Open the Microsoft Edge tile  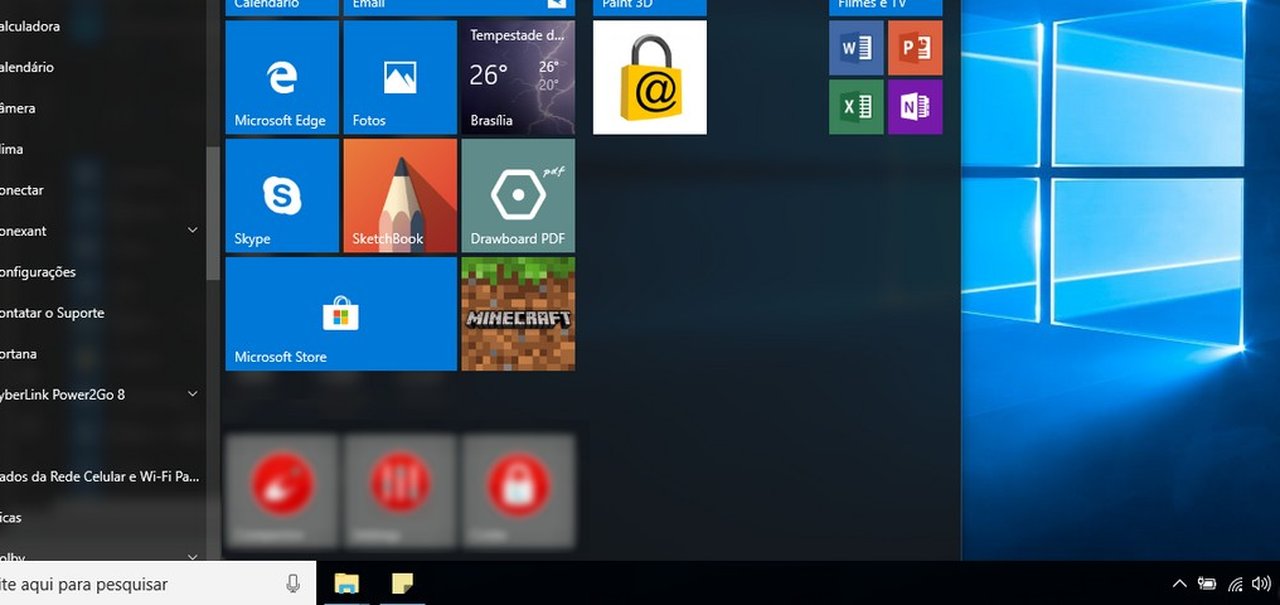pos(282,77)
